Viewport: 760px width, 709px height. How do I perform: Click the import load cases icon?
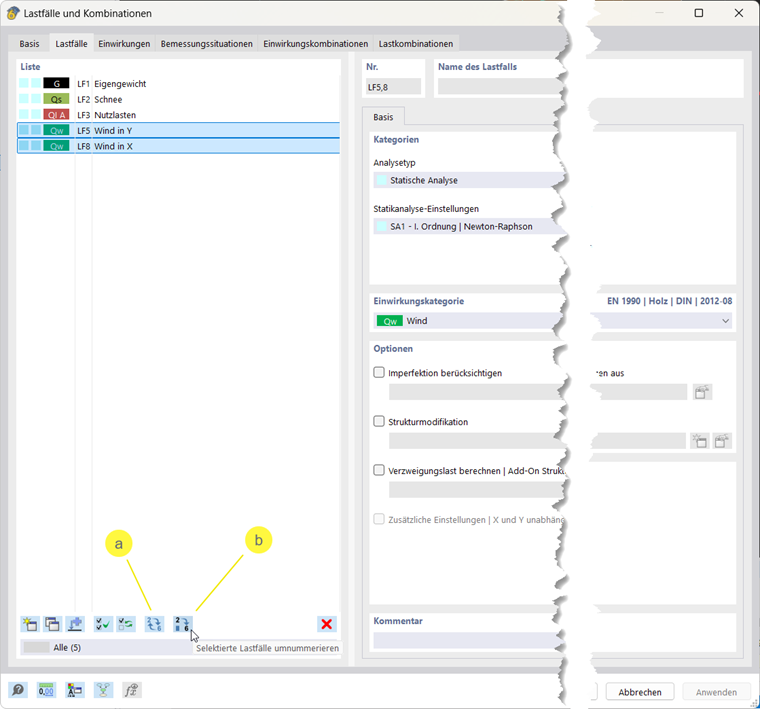(75, 624)
